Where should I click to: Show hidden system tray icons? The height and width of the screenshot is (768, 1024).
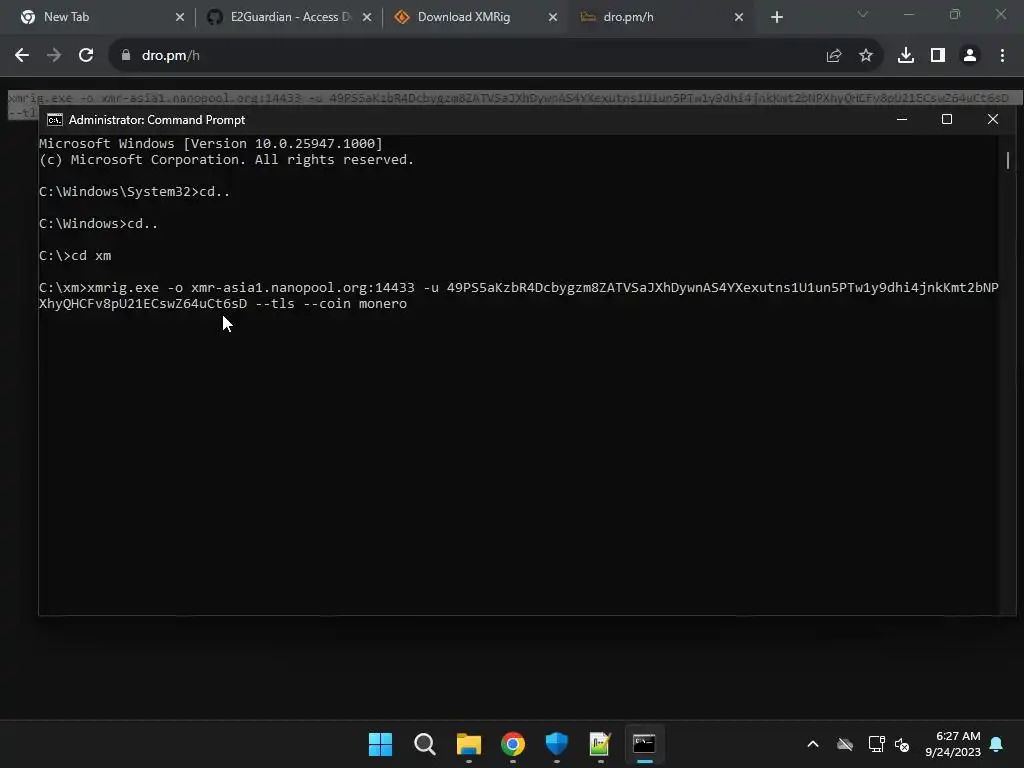813,744
